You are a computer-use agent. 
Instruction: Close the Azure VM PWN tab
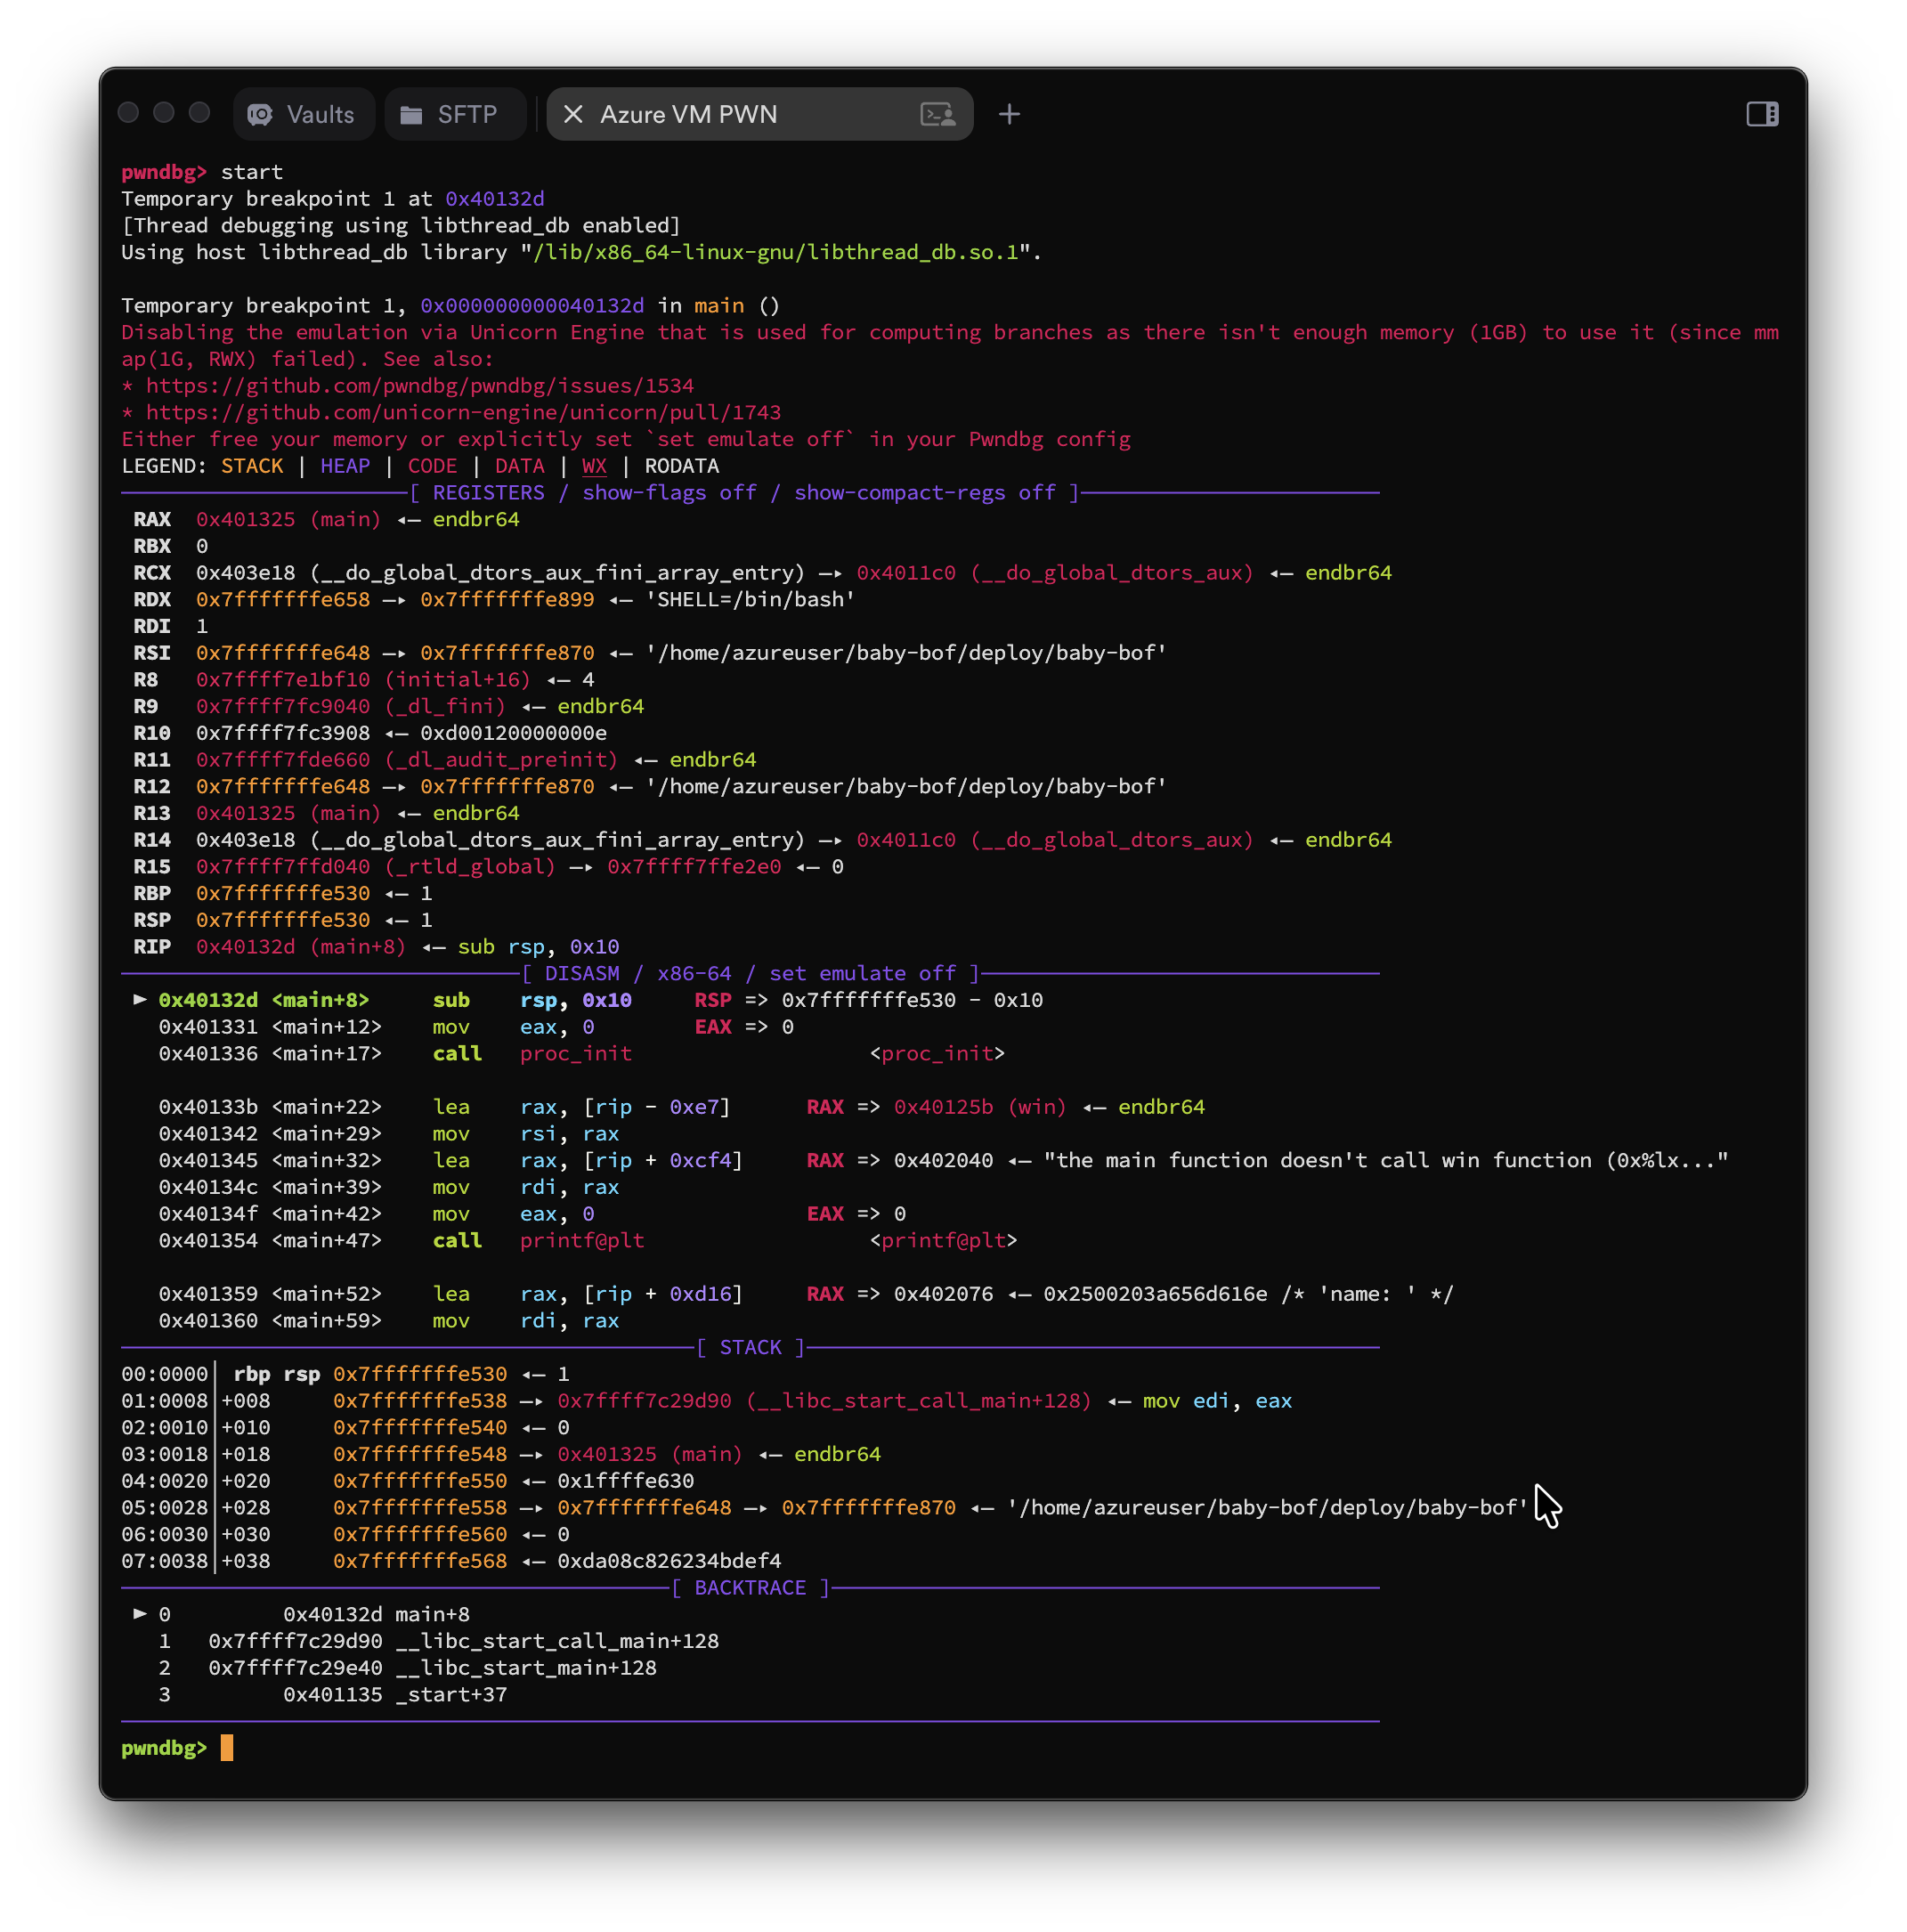573,114
